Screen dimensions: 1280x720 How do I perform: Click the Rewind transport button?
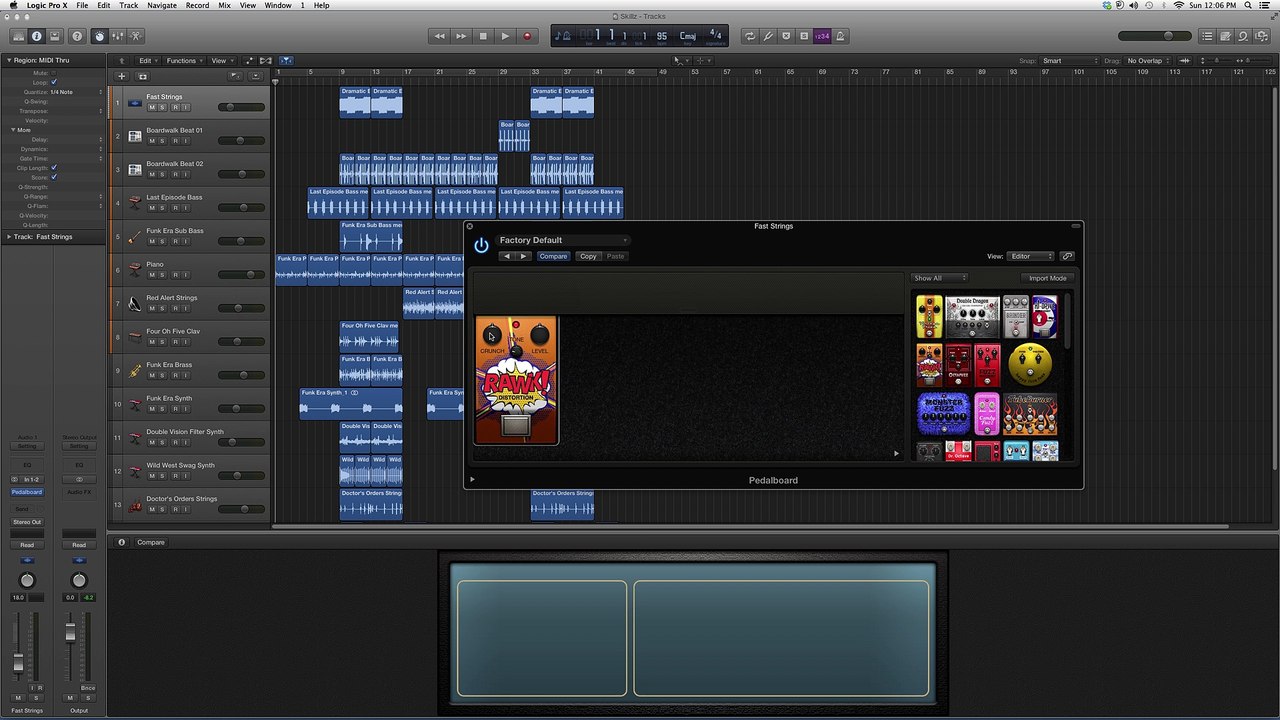coord(439,36)
